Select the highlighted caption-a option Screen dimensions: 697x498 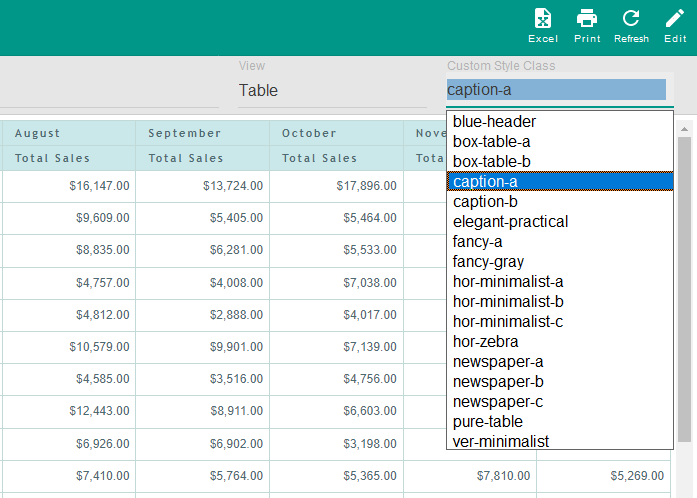560,181
